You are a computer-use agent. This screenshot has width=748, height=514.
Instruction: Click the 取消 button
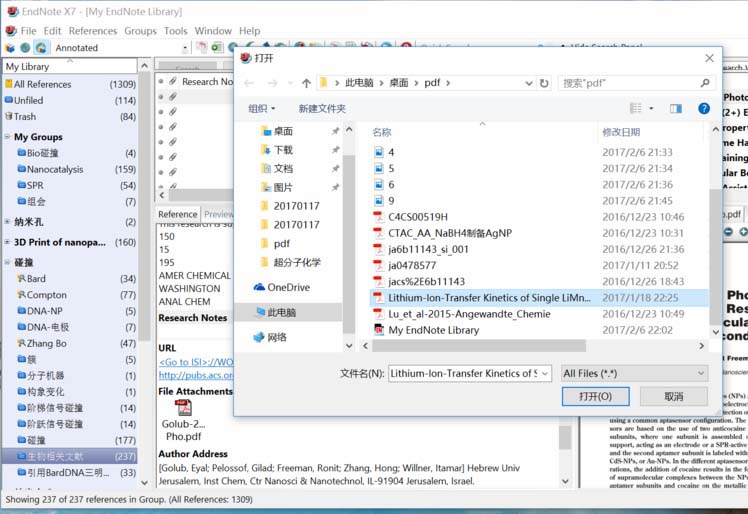[x=673, y=396]
